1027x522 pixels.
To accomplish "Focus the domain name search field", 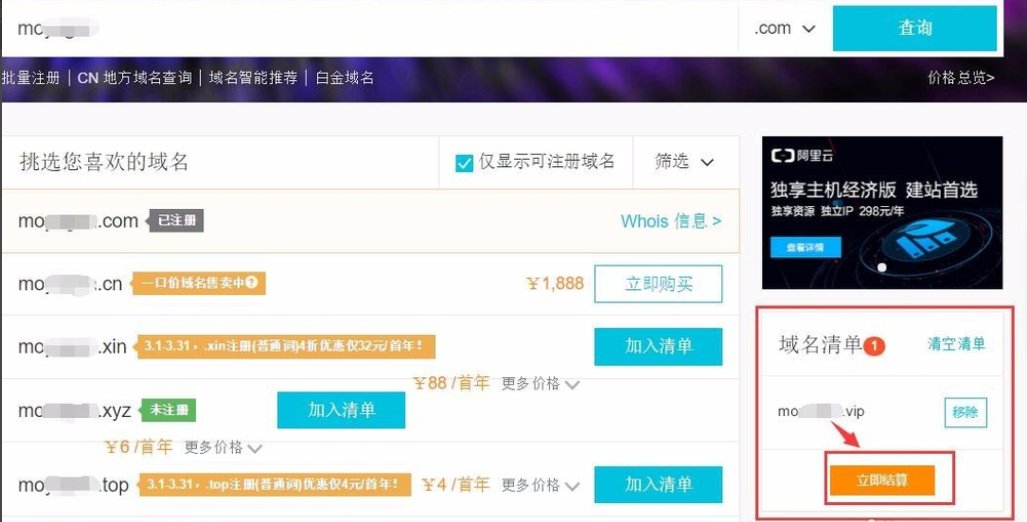I will pyautogui.click(x=370, y=28).
